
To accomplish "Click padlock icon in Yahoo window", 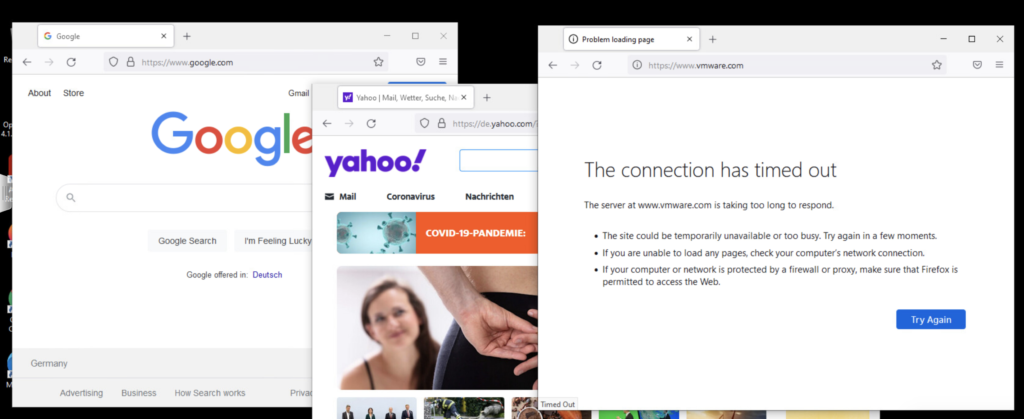I will [x=441, y=123].
